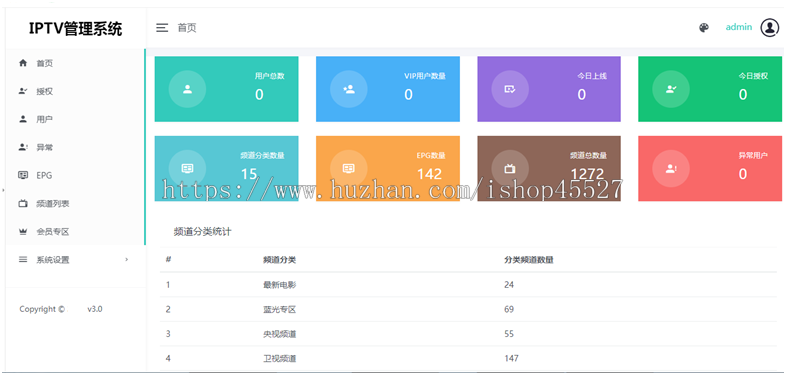Click the 系统设置 lines icon in sidebar
Image resolution: width=786 pixels, height=375 pixels.
[x=23, y=260]
